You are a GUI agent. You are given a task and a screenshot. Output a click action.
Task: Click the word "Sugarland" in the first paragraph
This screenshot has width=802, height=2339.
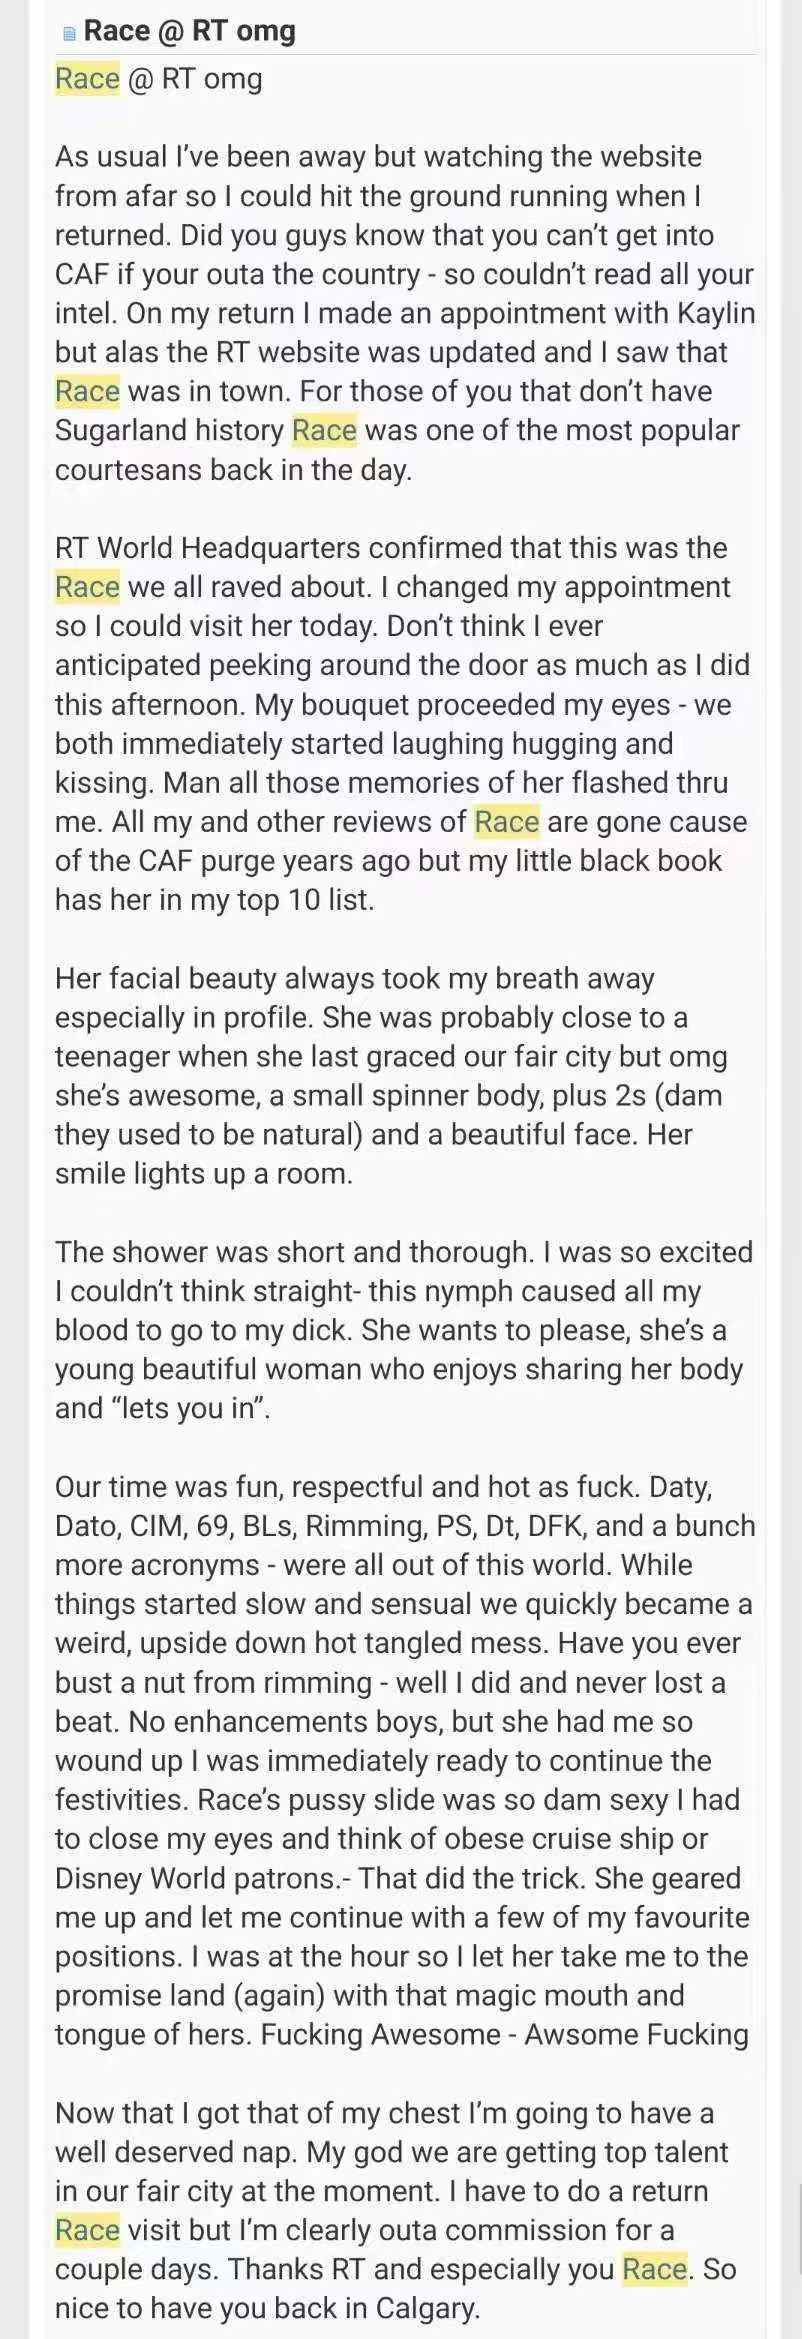click(120, 430)
